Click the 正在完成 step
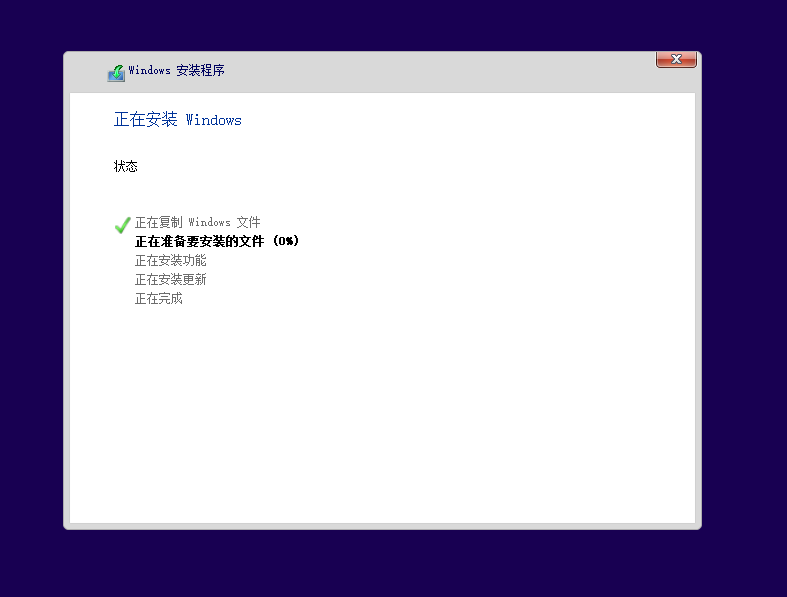The image size is (787, 597). click(x=159, y=299)
